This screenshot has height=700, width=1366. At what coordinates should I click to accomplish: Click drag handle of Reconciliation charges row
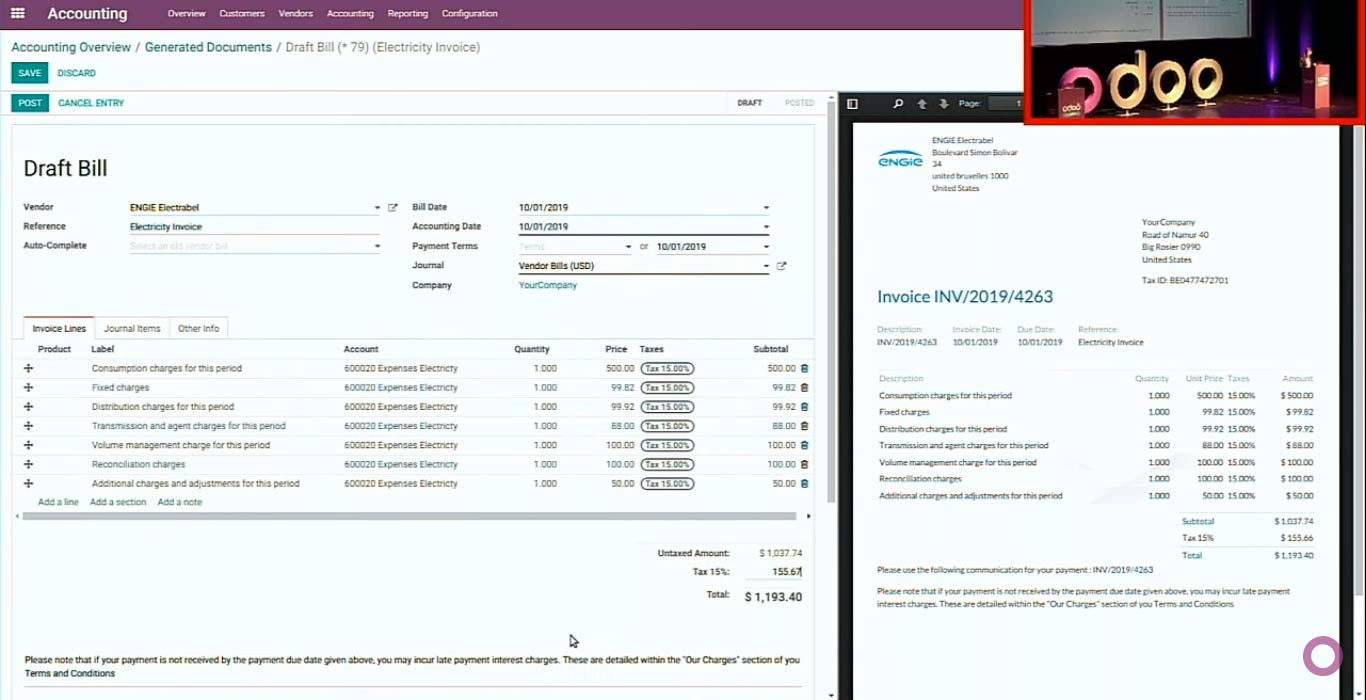coord(29,465)
